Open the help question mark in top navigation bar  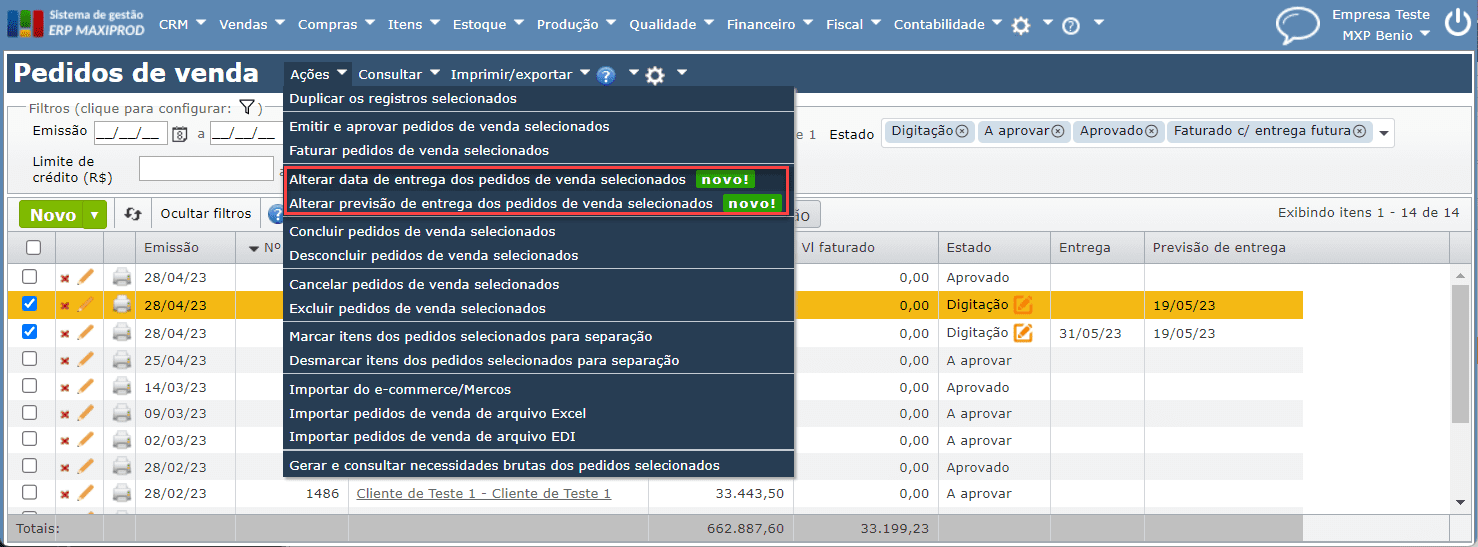pyautogui.click(x=1071, y=26)
